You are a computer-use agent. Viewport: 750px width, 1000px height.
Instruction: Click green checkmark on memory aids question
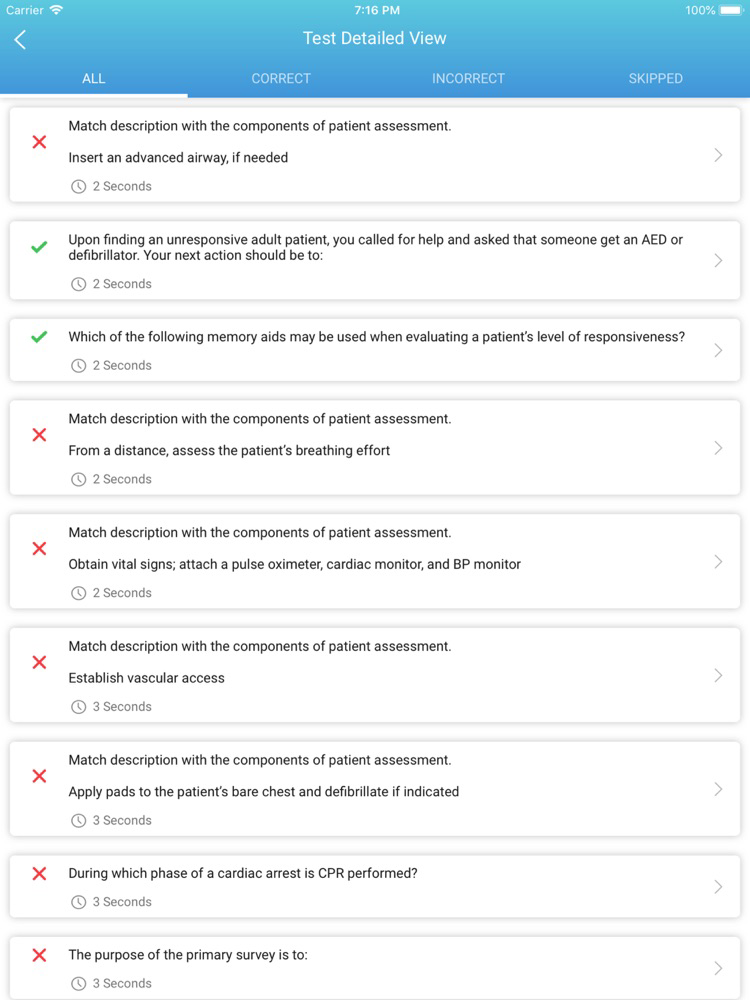[x=40, y=337]
